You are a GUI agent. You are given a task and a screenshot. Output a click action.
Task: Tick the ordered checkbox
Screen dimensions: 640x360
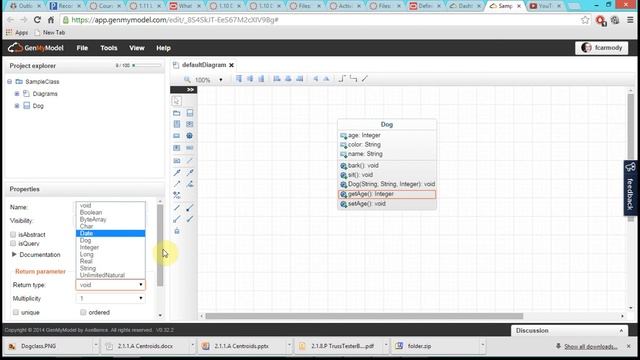(x=83, y=312)
